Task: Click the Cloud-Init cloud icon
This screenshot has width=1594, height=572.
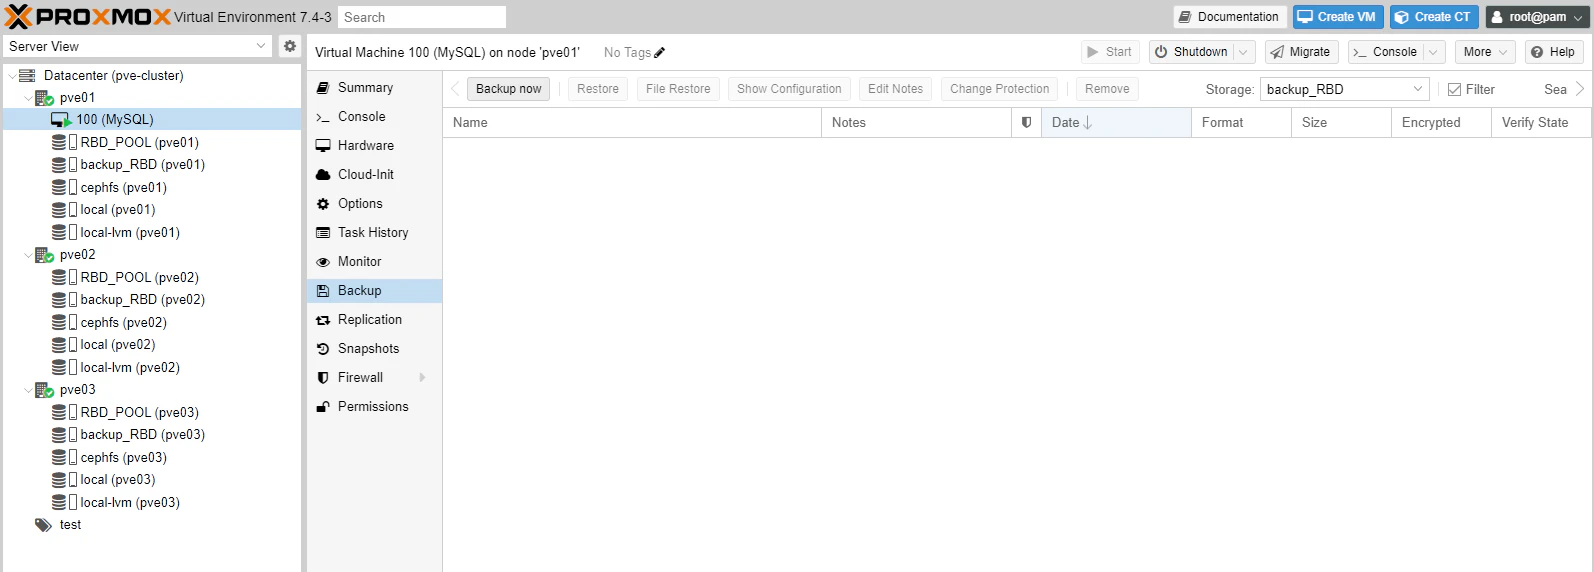Action: 323,174
